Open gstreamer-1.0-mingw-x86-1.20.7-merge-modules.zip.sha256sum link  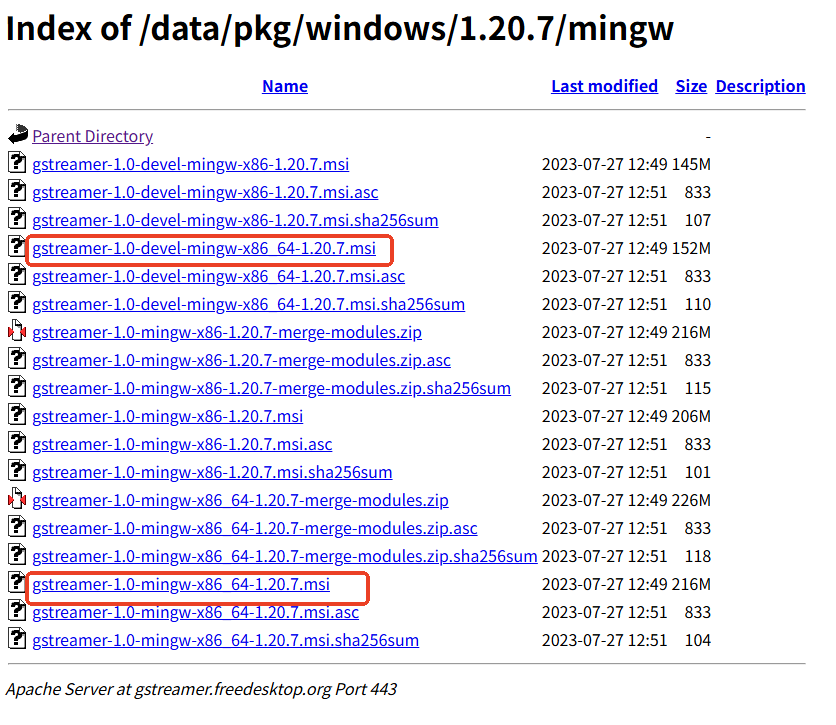[271, 388]
